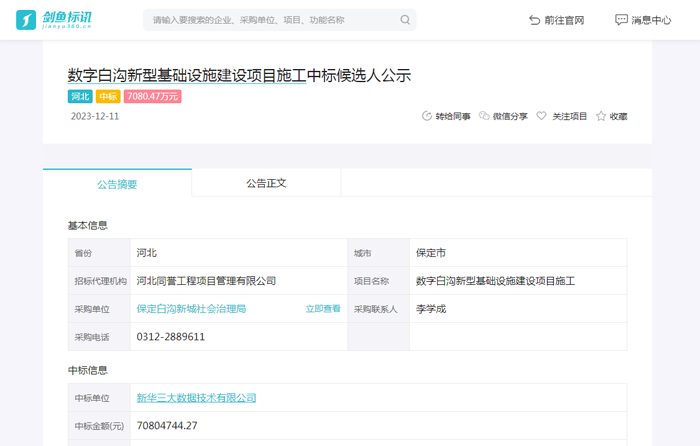Click the 河北 region tag
The height and width of the screenshot is (446, 700).
[x=80, y=97]
